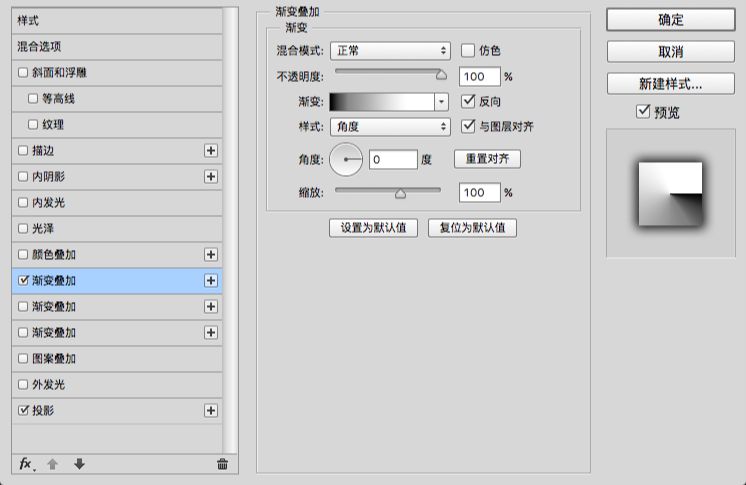Tick the 纹理 checkbox
This screenshot has height=485, width=746.
point(33,125)
